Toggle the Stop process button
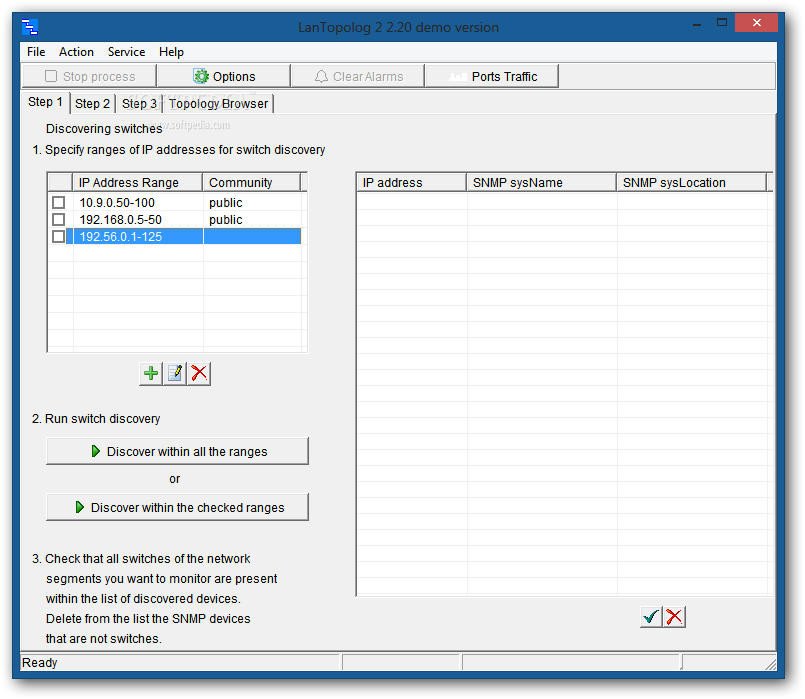The width and height of the screenshot is (805, 699). [x=89, y=76]
